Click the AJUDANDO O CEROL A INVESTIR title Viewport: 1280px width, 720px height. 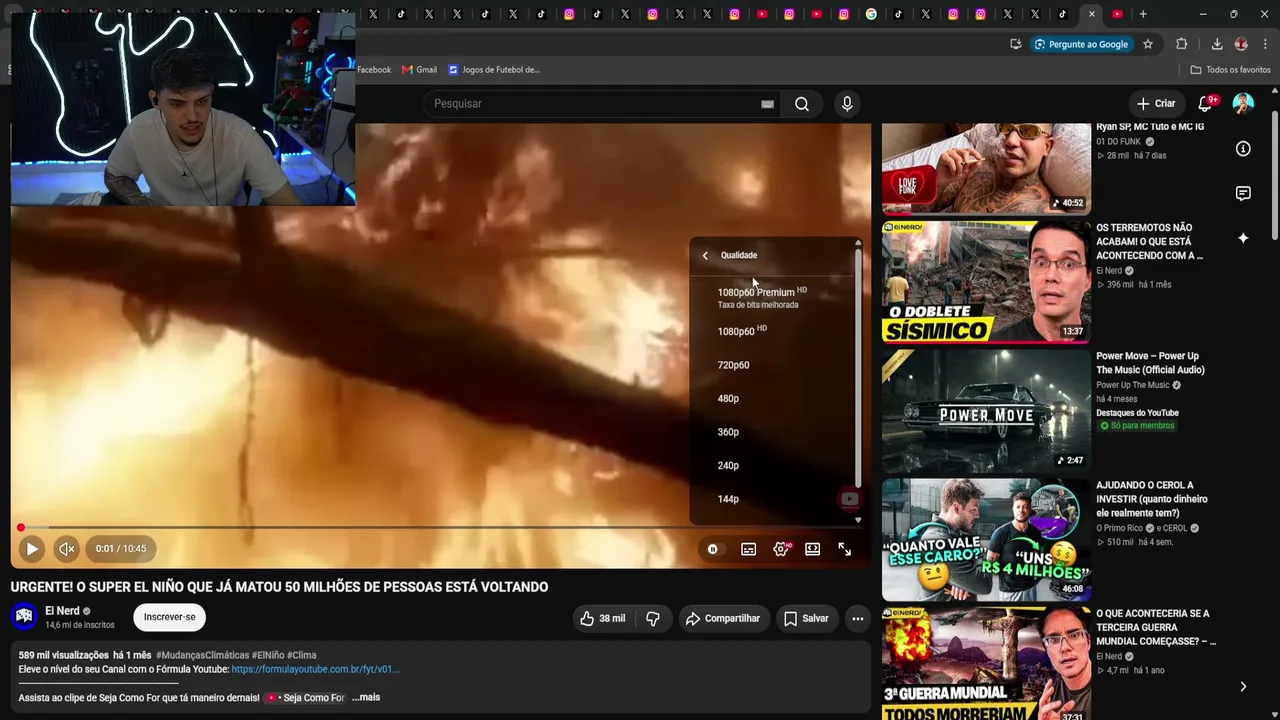tap(1152, 499)
